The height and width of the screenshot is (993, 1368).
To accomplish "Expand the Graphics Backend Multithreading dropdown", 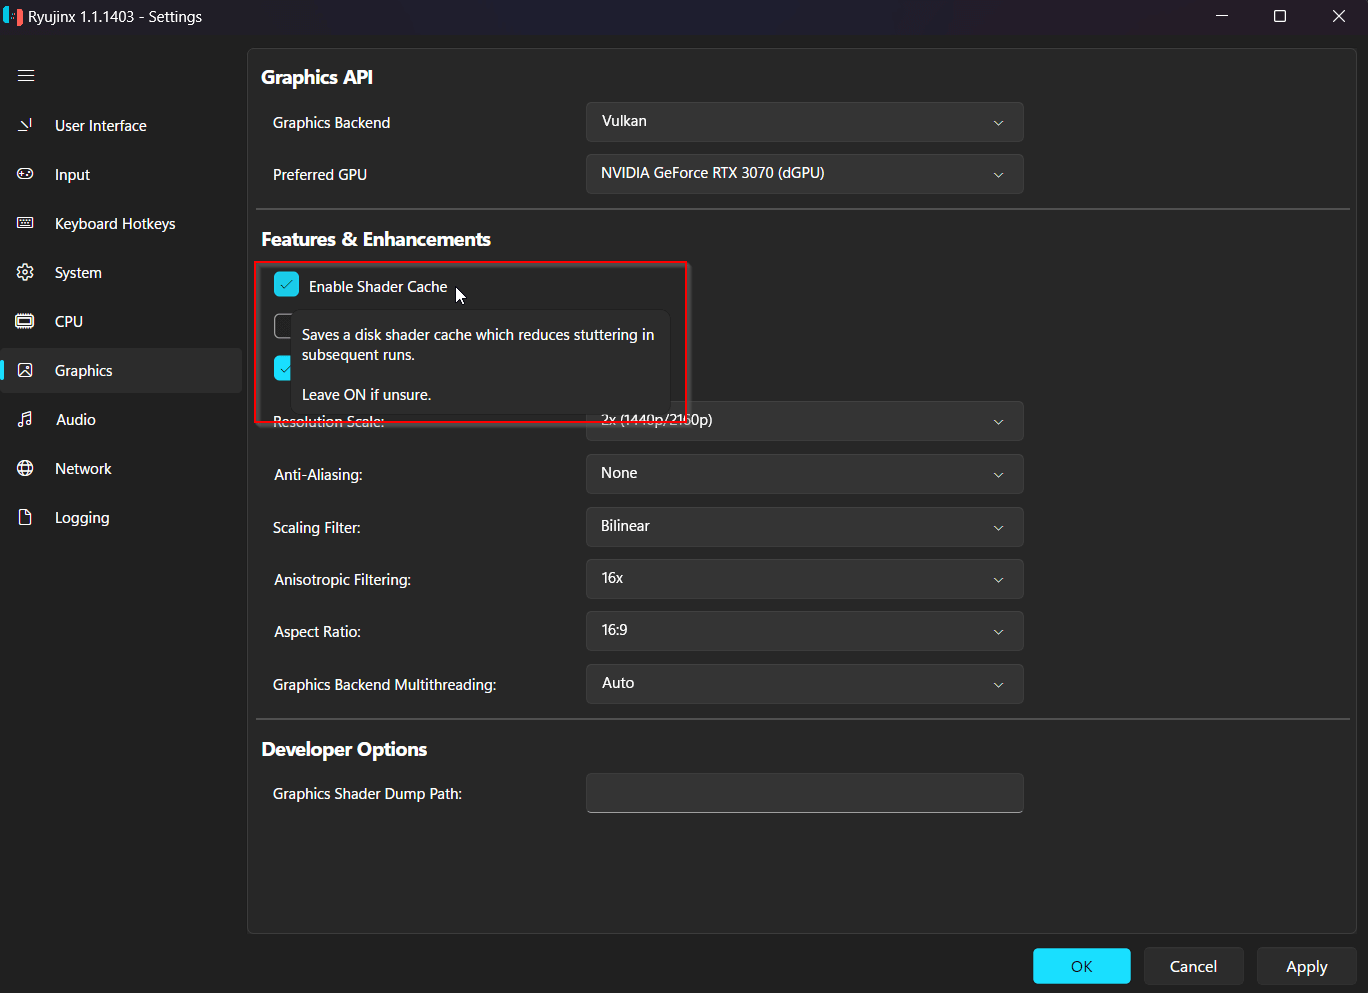I will click(804, 684).
